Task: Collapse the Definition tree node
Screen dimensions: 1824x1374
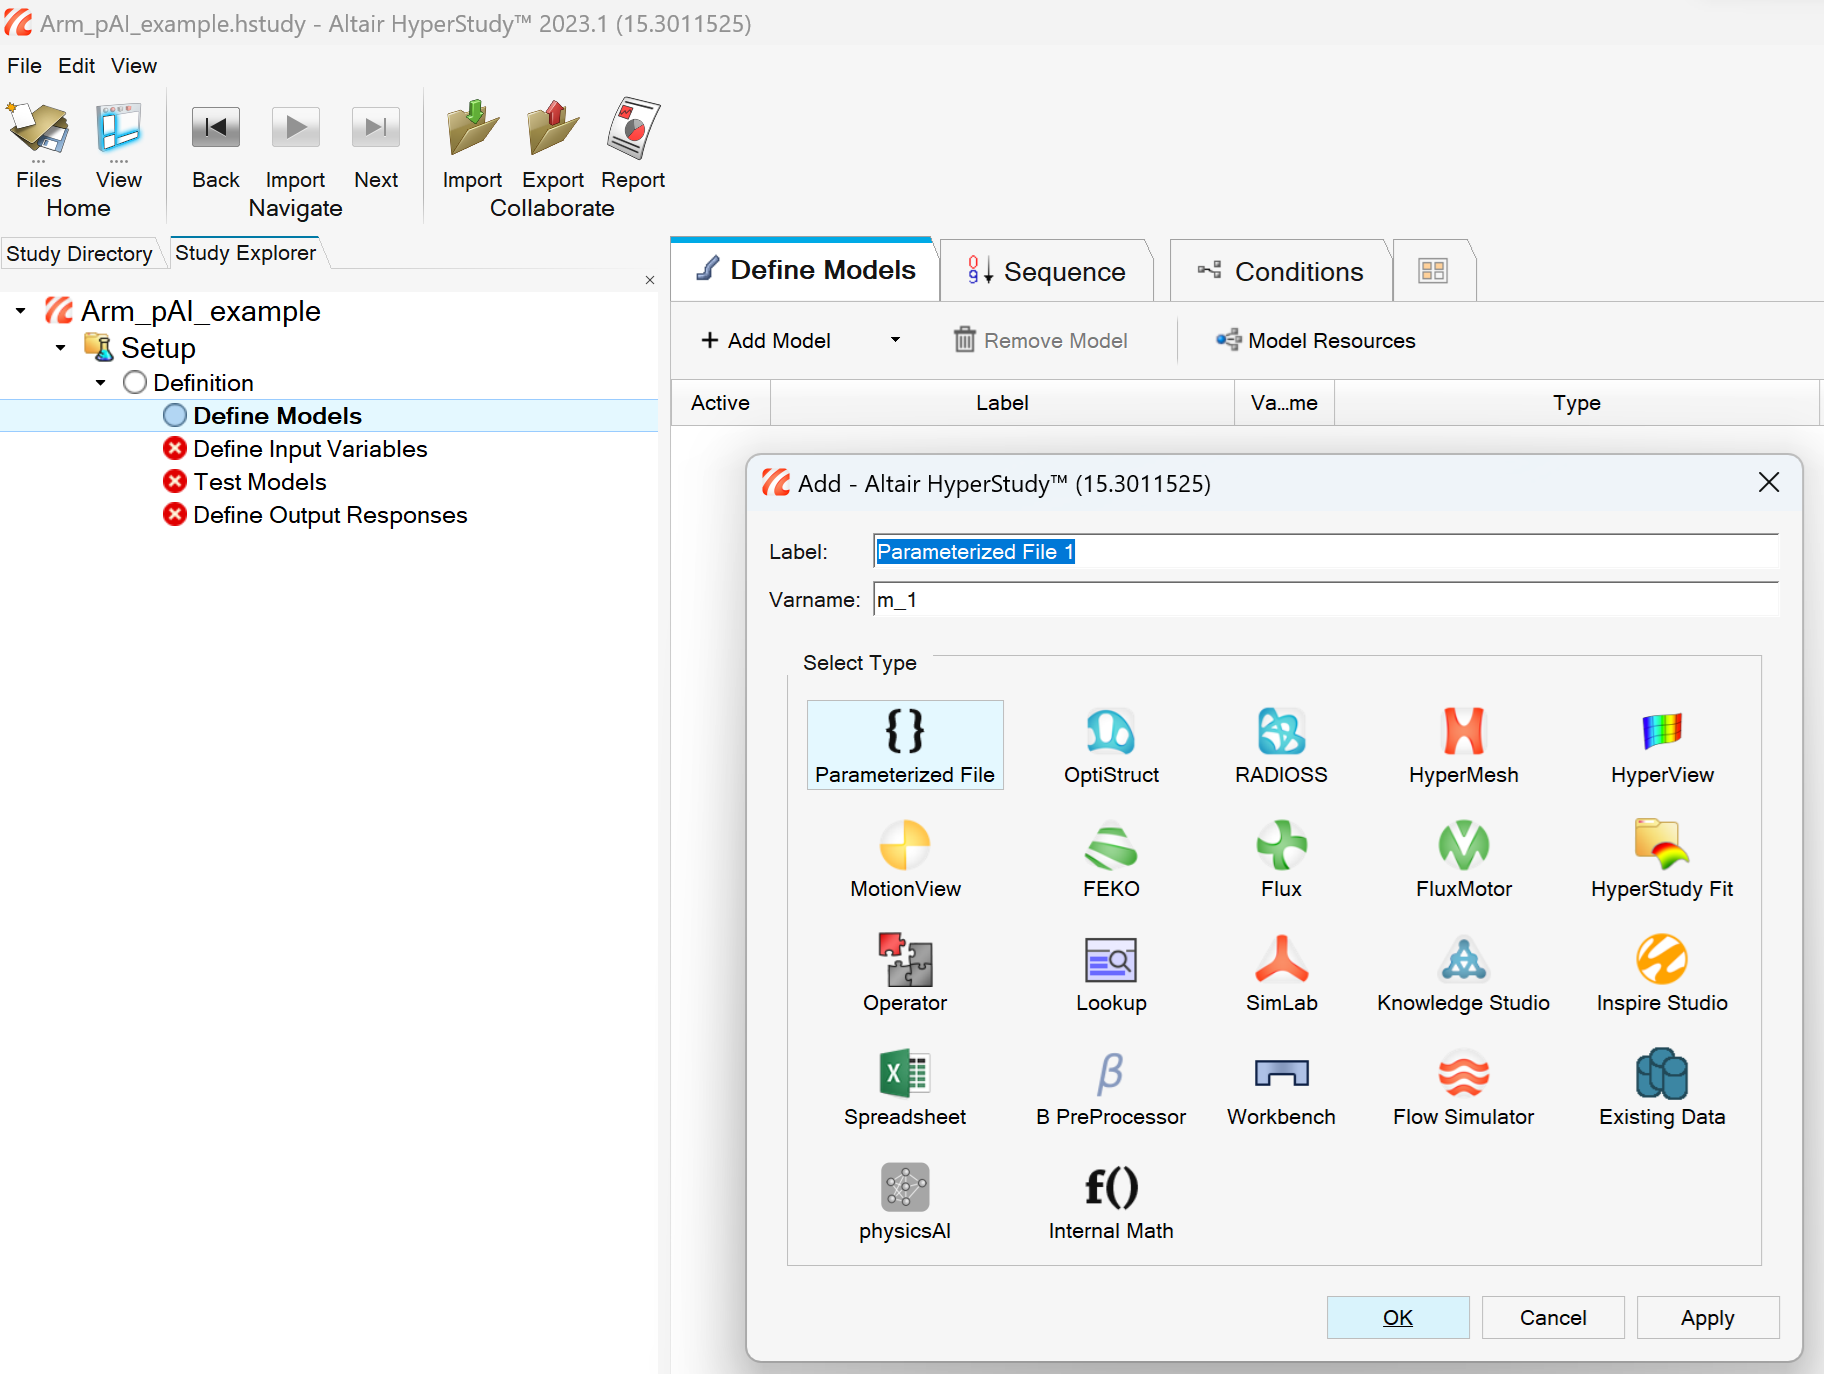Action: click(x=101, y=383)
